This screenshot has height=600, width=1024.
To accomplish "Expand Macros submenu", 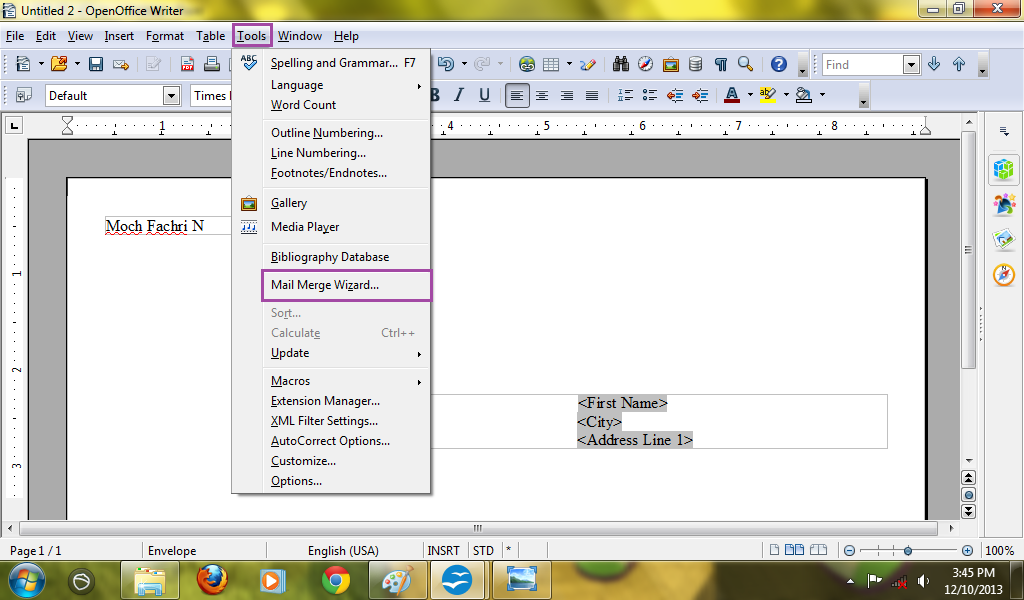I will [346, 381].
